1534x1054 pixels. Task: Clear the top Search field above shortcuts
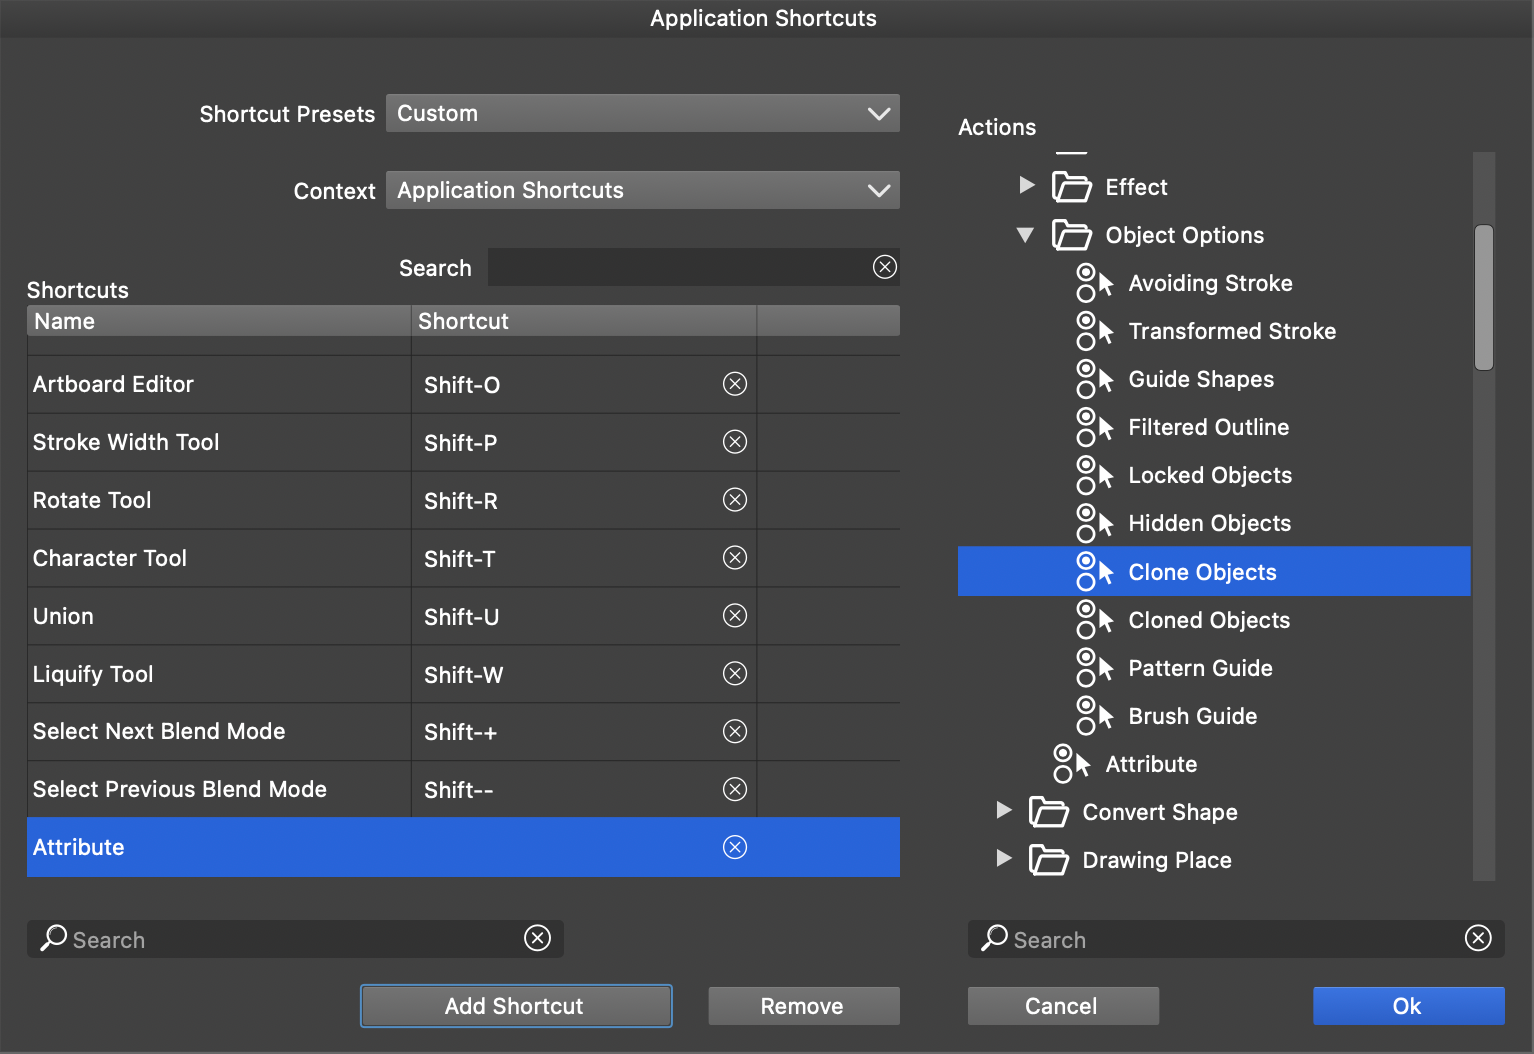coord(885,267)
